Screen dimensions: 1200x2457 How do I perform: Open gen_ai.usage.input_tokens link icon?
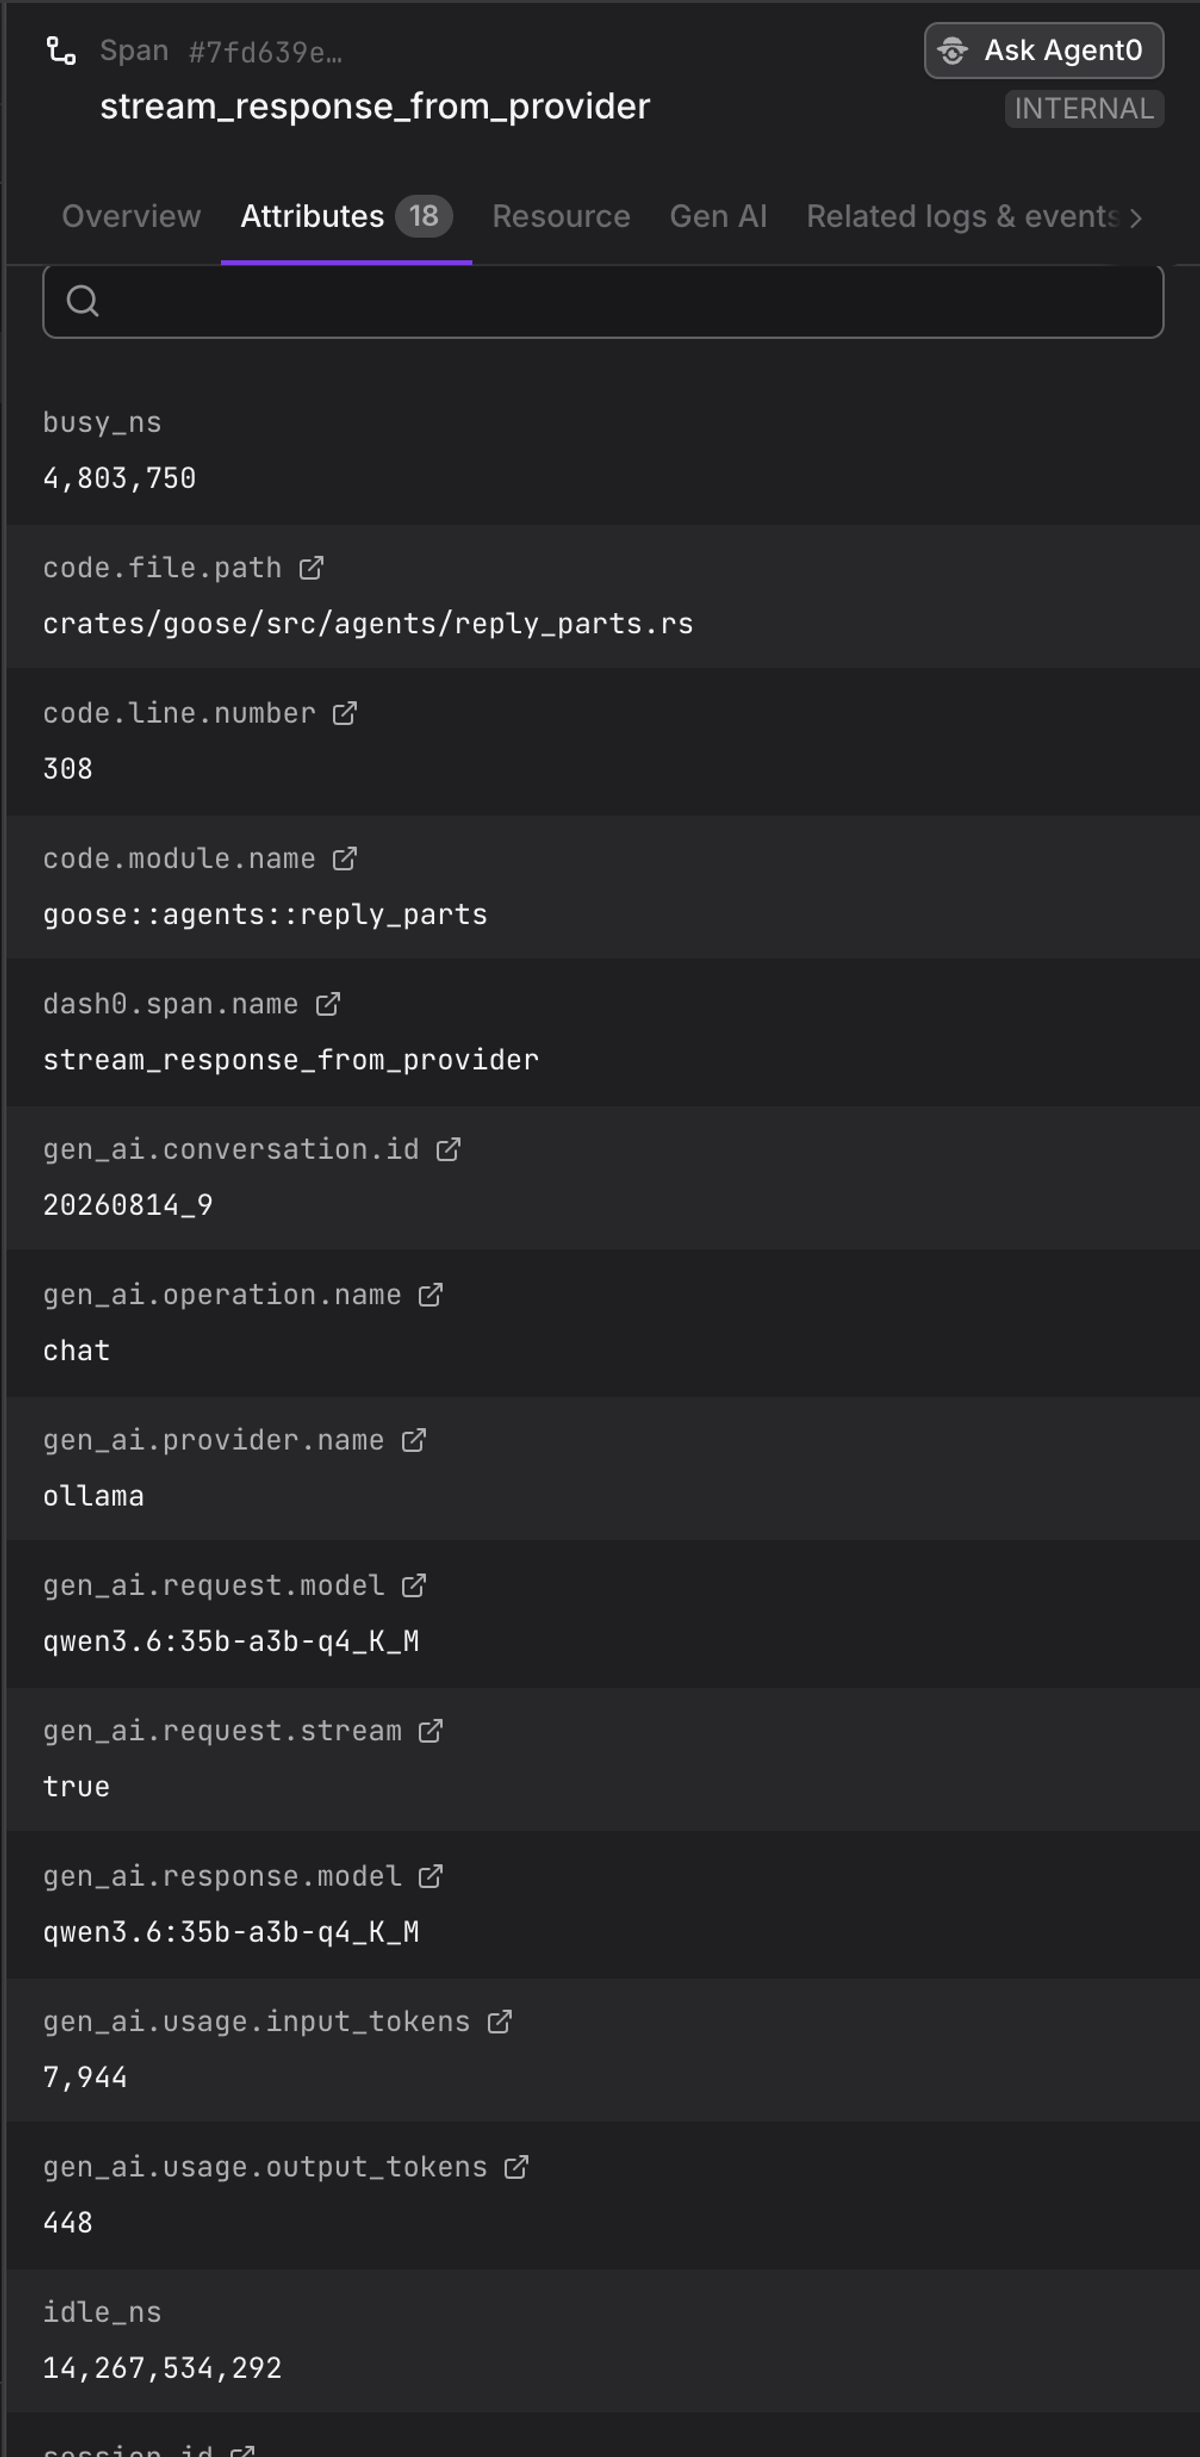point(499,2022)
